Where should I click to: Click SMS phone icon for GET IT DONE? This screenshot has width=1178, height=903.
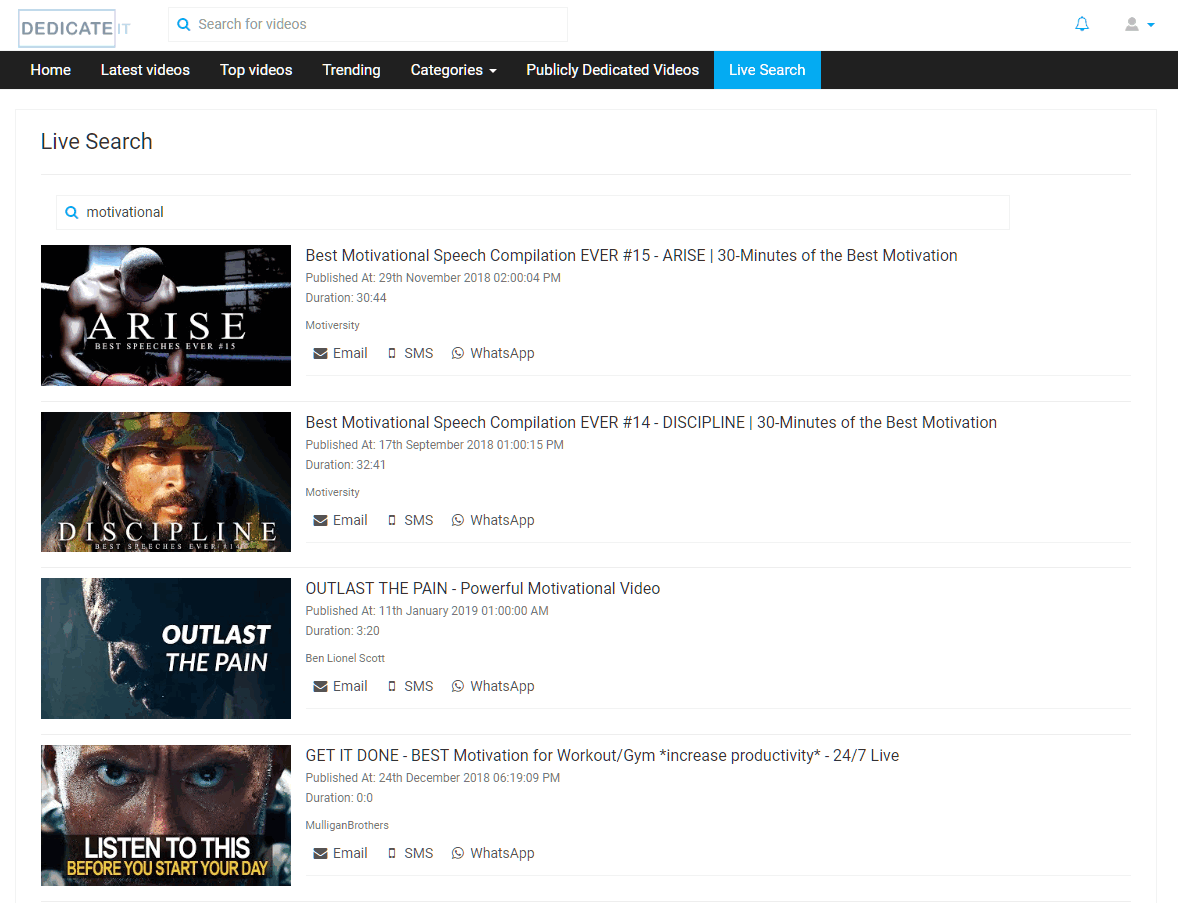pyautogui.click(x=391, y=853)
